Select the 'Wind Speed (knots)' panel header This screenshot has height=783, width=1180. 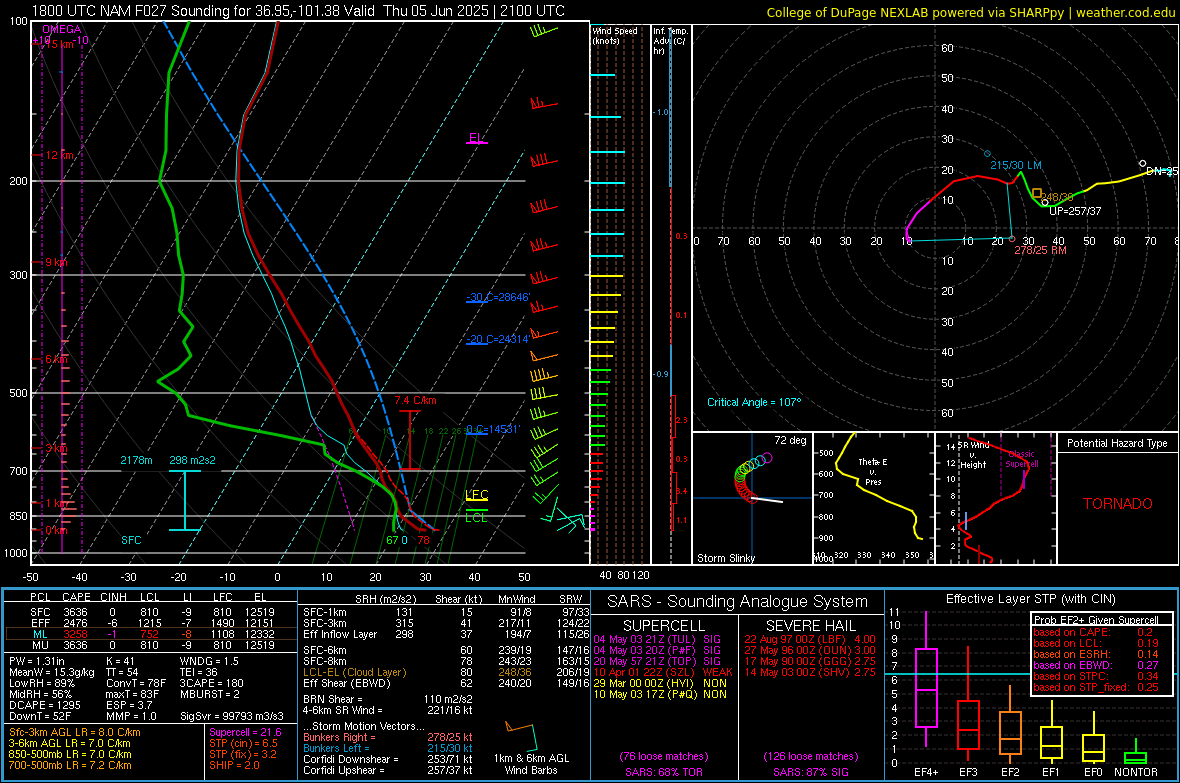615,36
